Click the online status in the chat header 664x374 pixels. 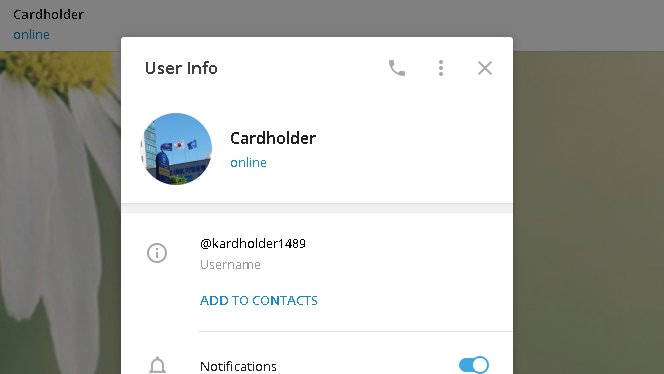click(x=31, y=34)
